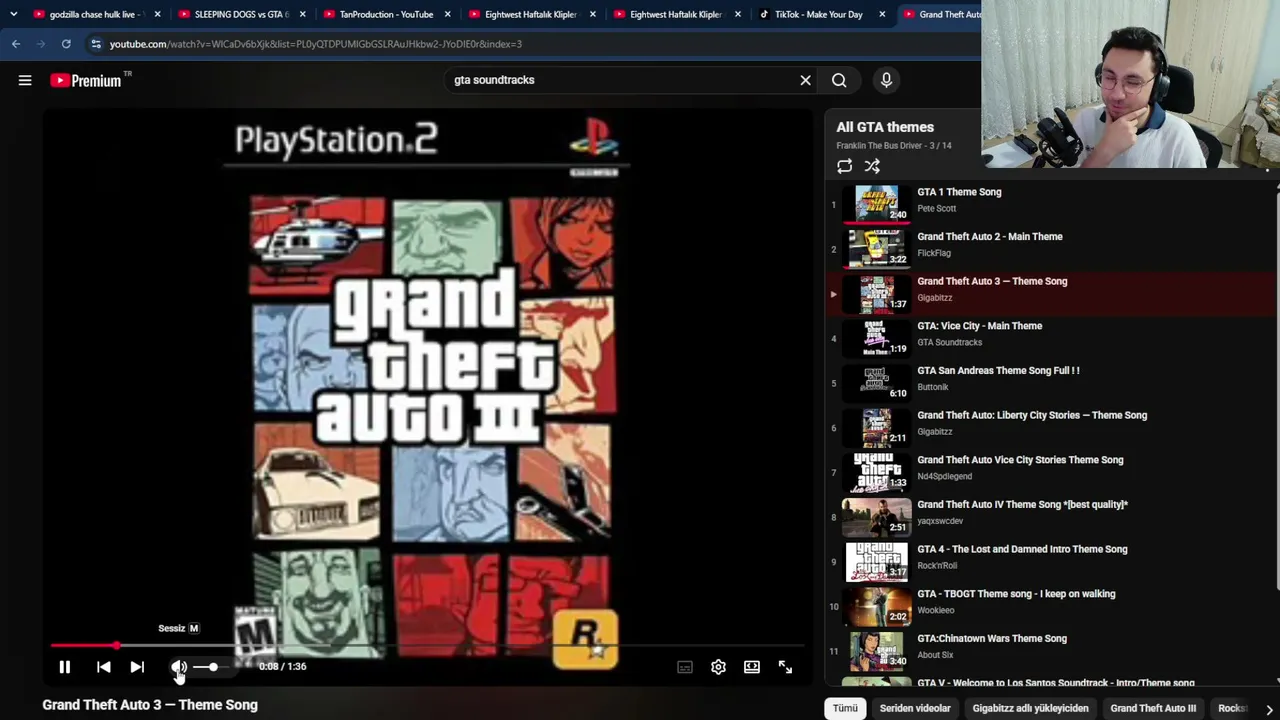Click the channel name 'About Six'

[935, 655]
